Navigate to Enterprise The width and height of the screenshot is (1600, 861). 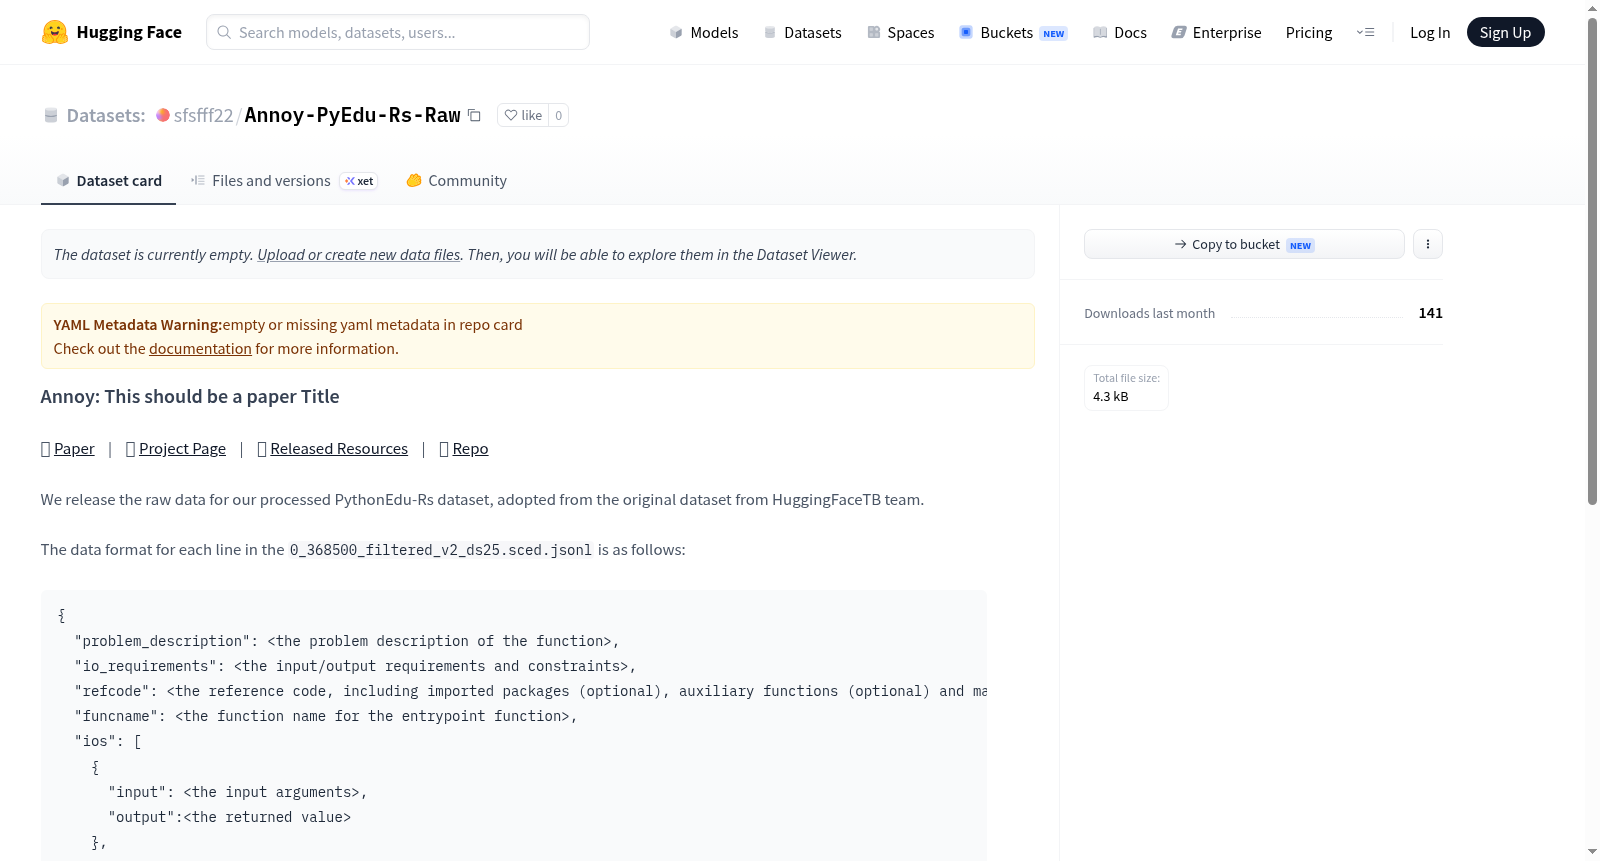[1216, 32]
